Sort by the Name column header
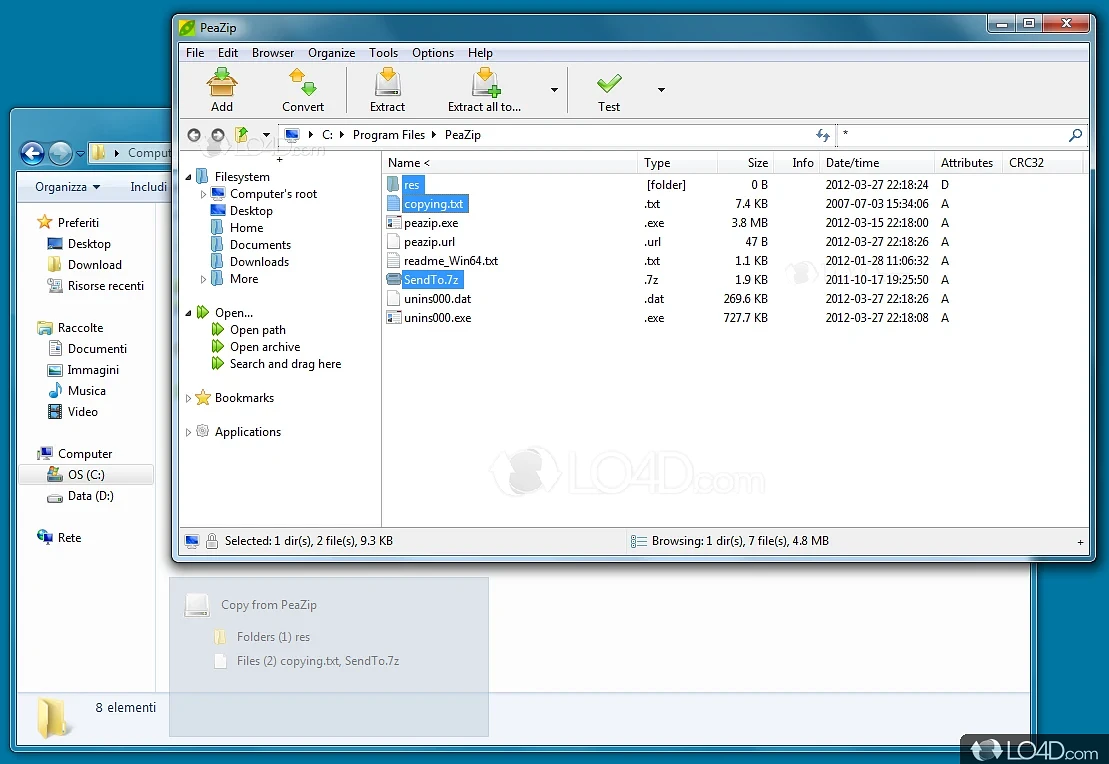The image size is (1109, 764). (x=509, y=163)
